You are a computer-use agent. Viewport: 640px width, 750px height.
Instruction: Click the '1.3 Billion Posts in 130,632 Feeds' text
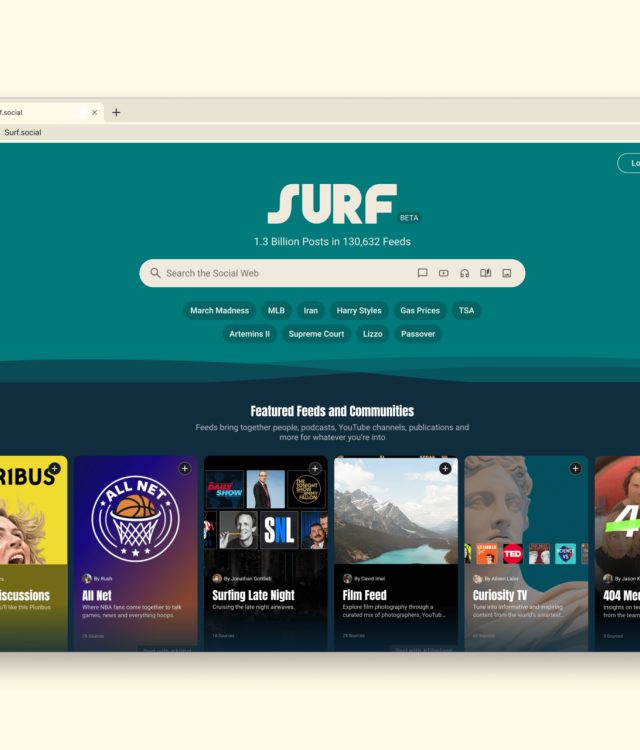pyautogui.click(x=332, y=242)
